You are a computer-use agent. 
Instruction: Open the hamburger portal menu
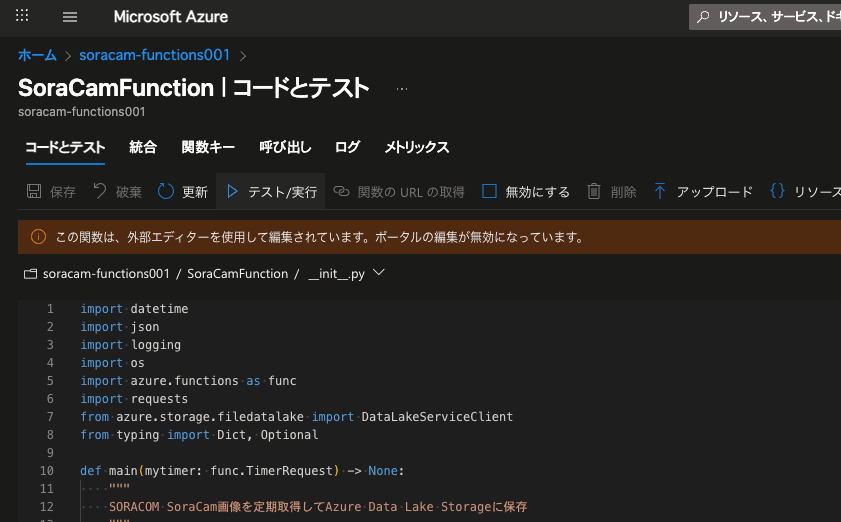pos(70,17)
